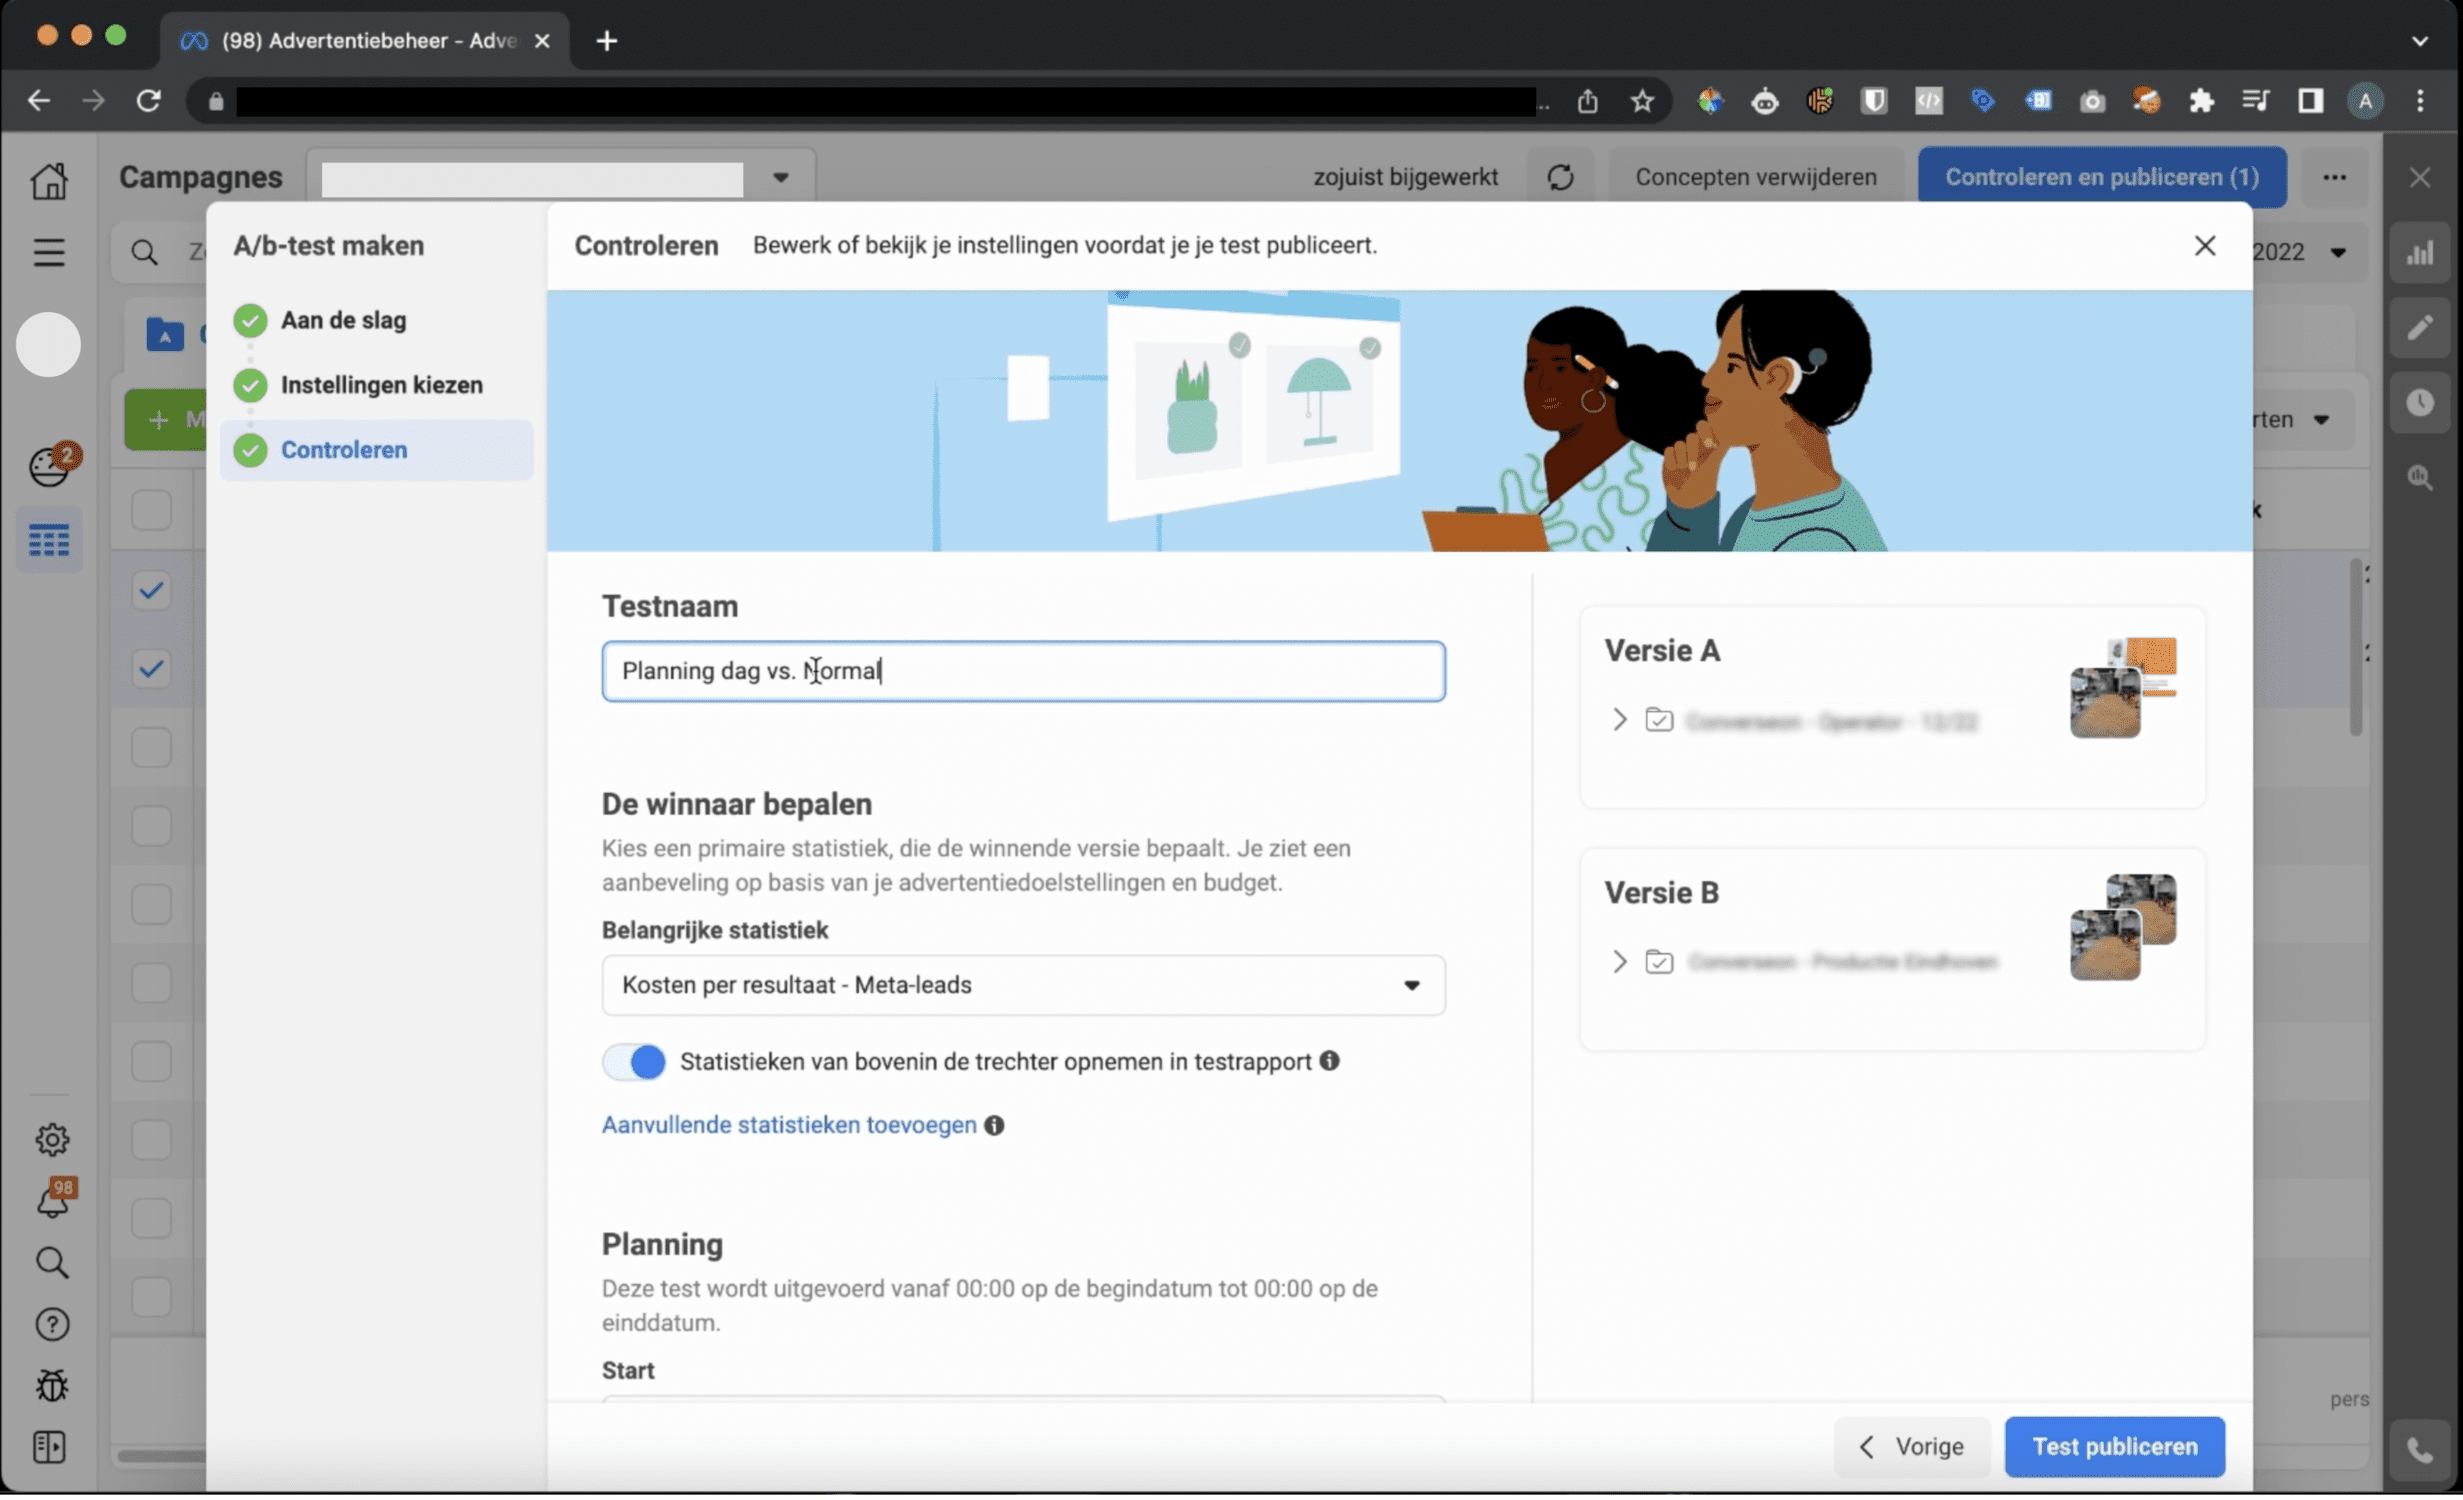Open the help question mark icon
Image resolution: width=2463 pixels, height=1500 pixels.
tap(51, 1325)
